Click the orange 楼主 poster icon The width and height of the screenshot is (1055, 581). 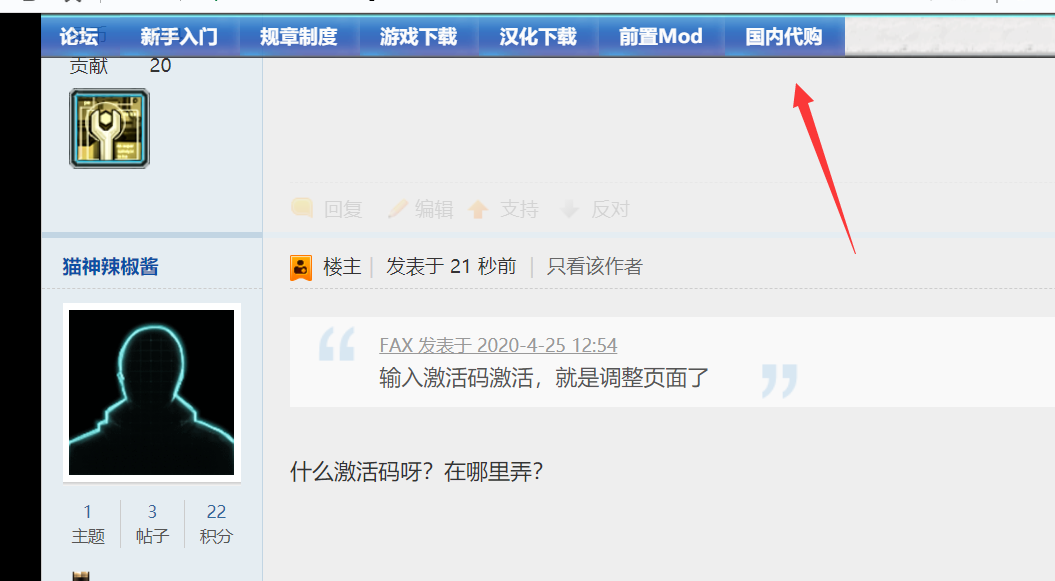[x=301, y=268]
